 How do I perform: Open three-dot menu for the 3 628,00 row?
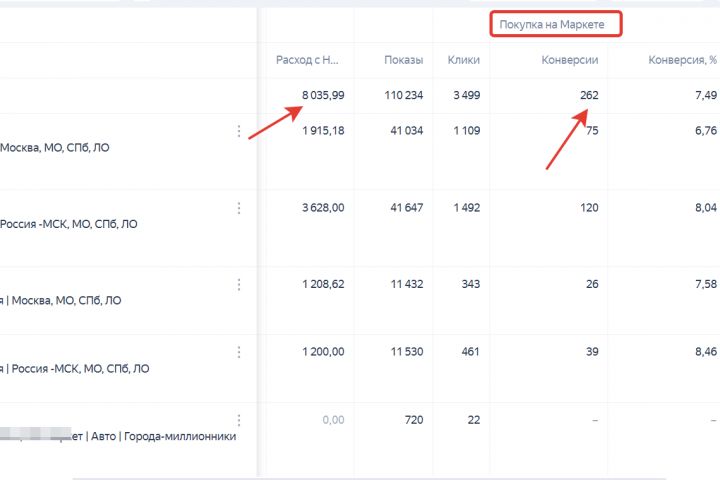[239, 208]
